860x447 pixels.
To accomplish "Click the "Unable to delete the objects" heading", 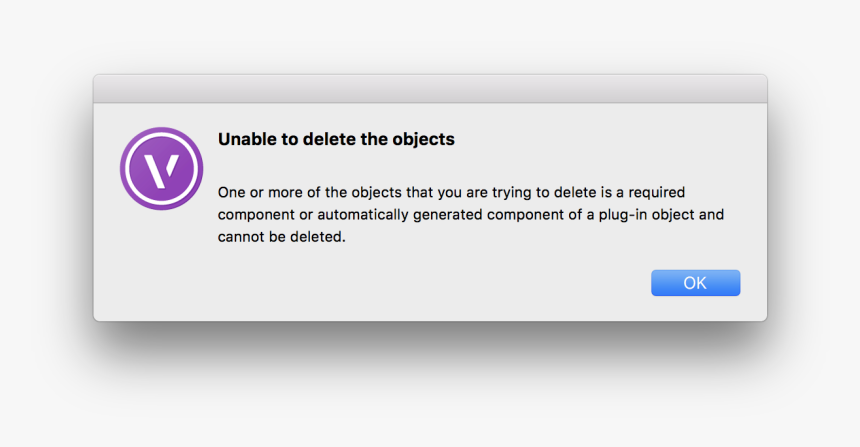I will coord(336,139).
